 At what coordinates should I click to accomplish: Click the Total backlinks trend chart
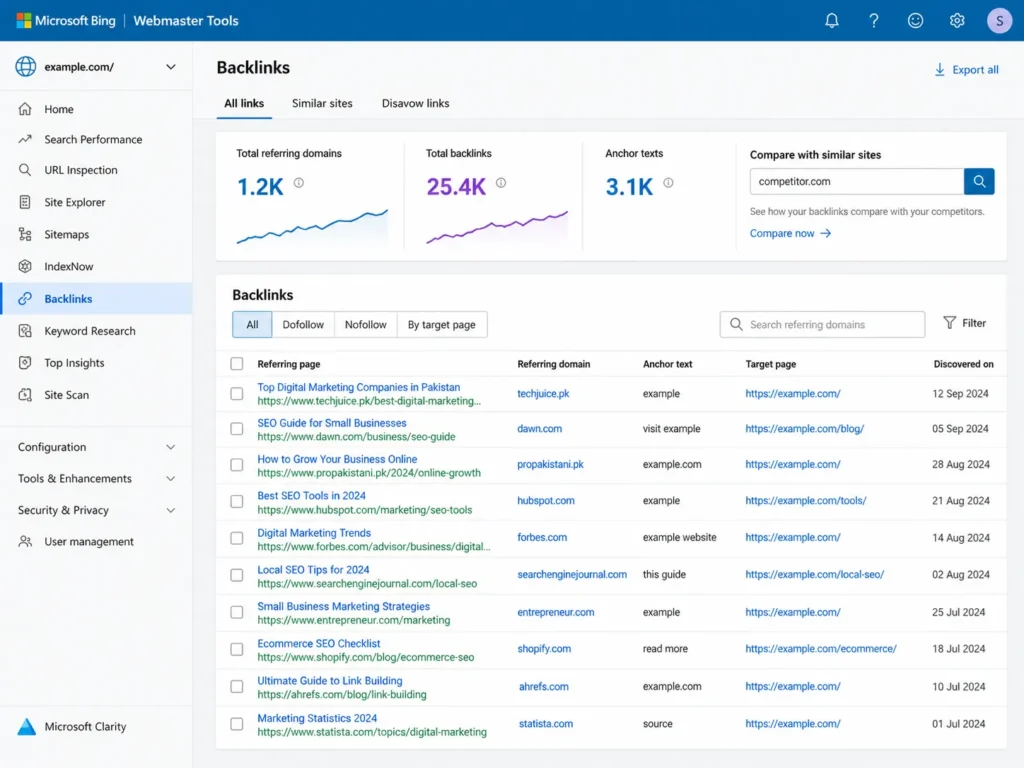[497, 227]
